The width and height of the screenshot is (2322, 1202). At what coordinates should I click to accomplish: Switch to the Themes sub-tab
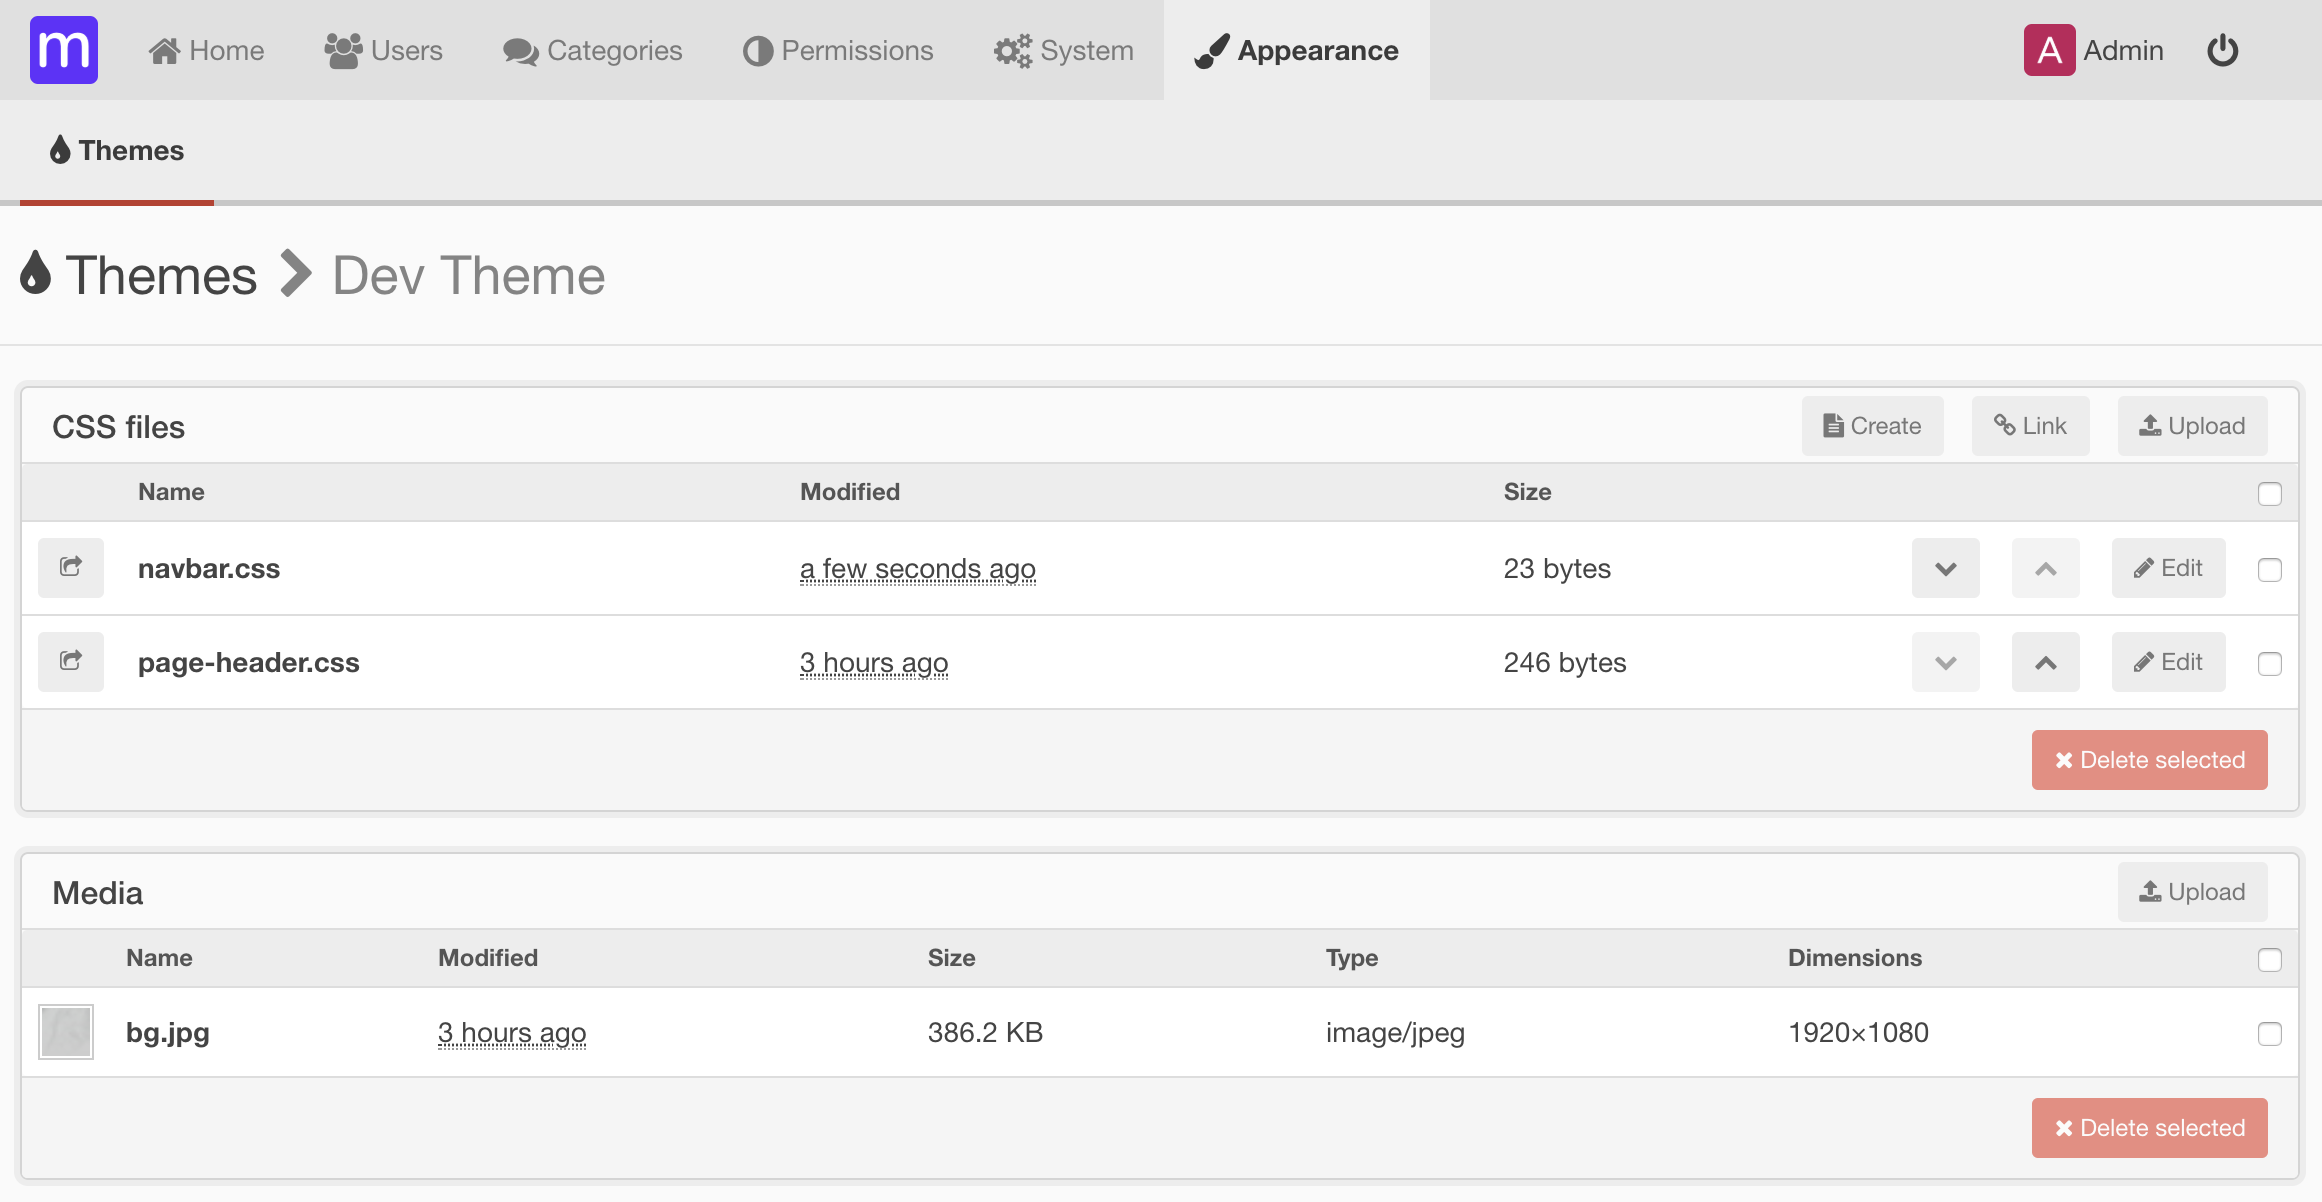click(x=117, y=150)
